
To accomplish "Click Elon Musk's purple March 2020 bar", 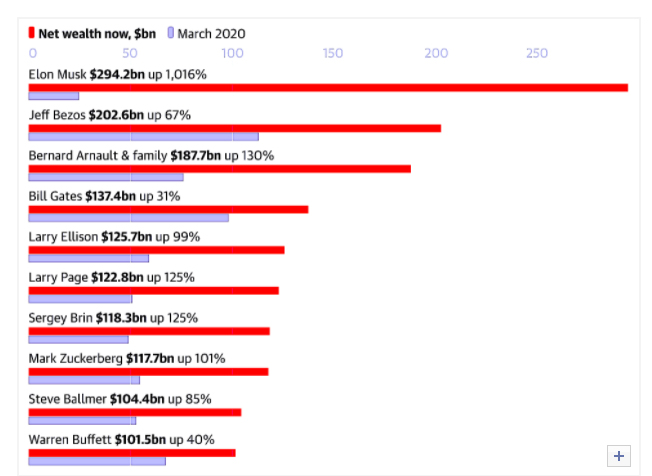I will pos(54,96).
